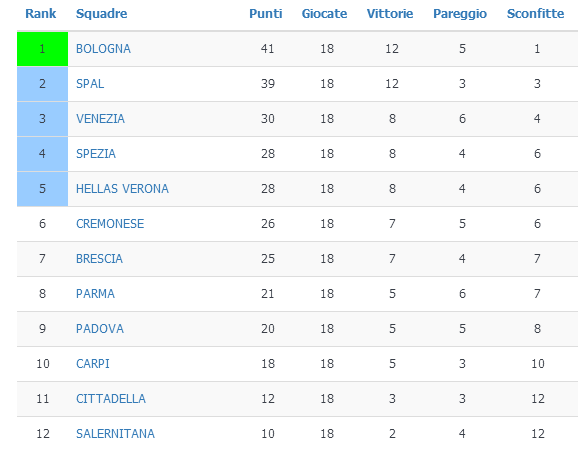Open the CARPI team link
The height and width of the screenshot is (456, 578).
tap(93, 364)
